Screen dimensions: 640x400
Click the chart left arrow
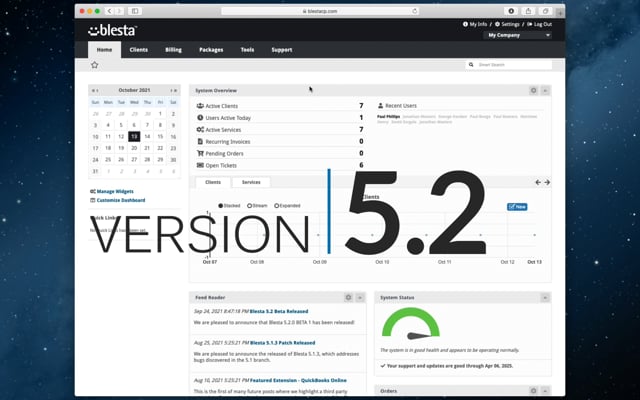pos(538,182)
